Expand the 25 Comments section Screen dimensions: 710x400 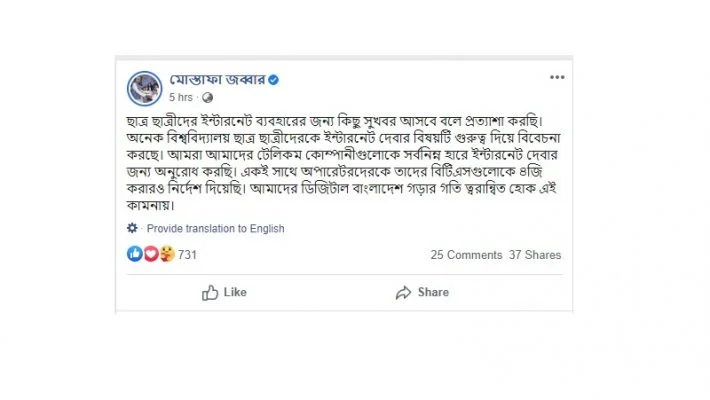pyautogui.click(x=466, y=255)
